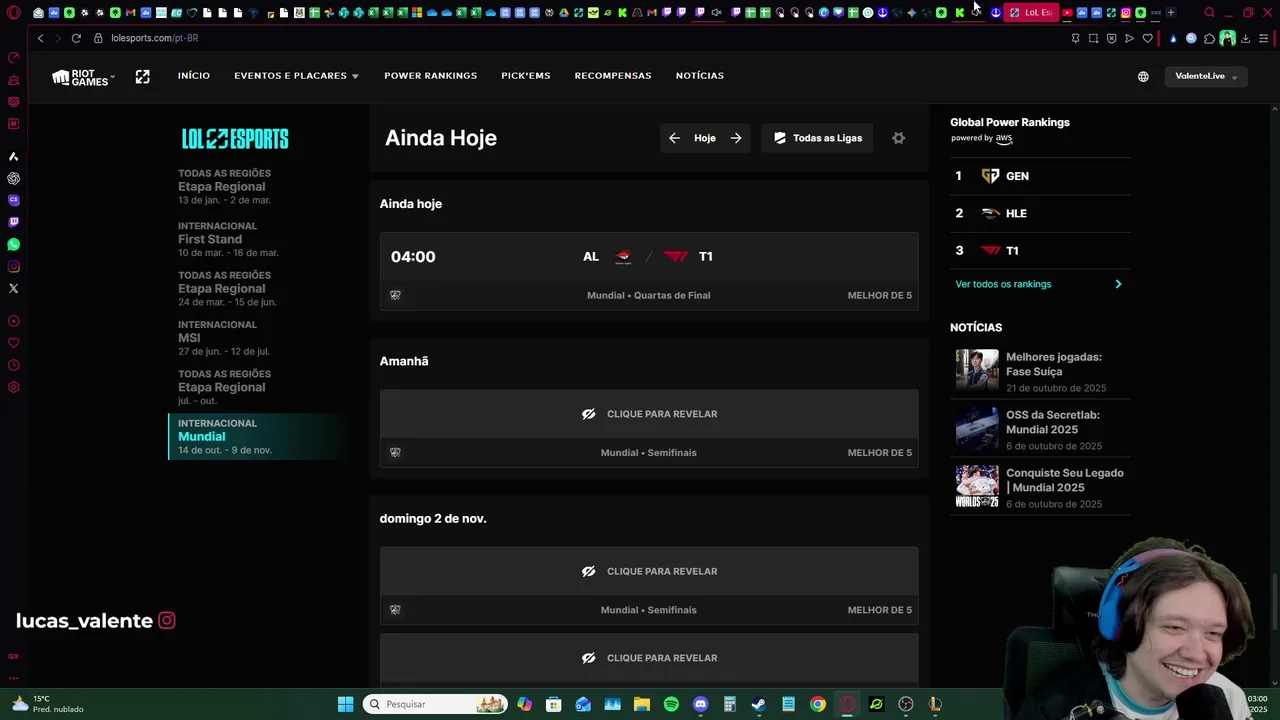
Task: Open the POWER RANKINGS page
Action: 430,76
